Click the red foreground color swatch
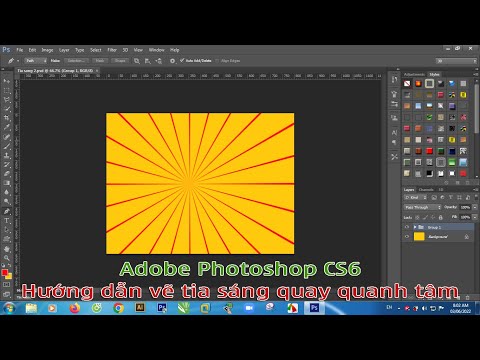The height and width of the screenshot is (360, 480). click(4, 272)
